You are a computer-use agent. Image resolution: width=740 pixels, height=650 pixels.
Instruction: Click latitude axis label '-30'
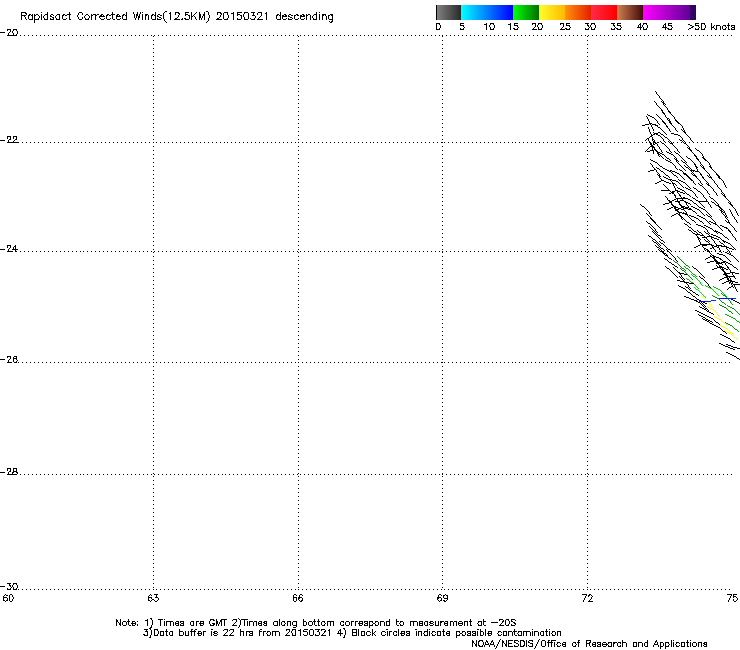9,587
